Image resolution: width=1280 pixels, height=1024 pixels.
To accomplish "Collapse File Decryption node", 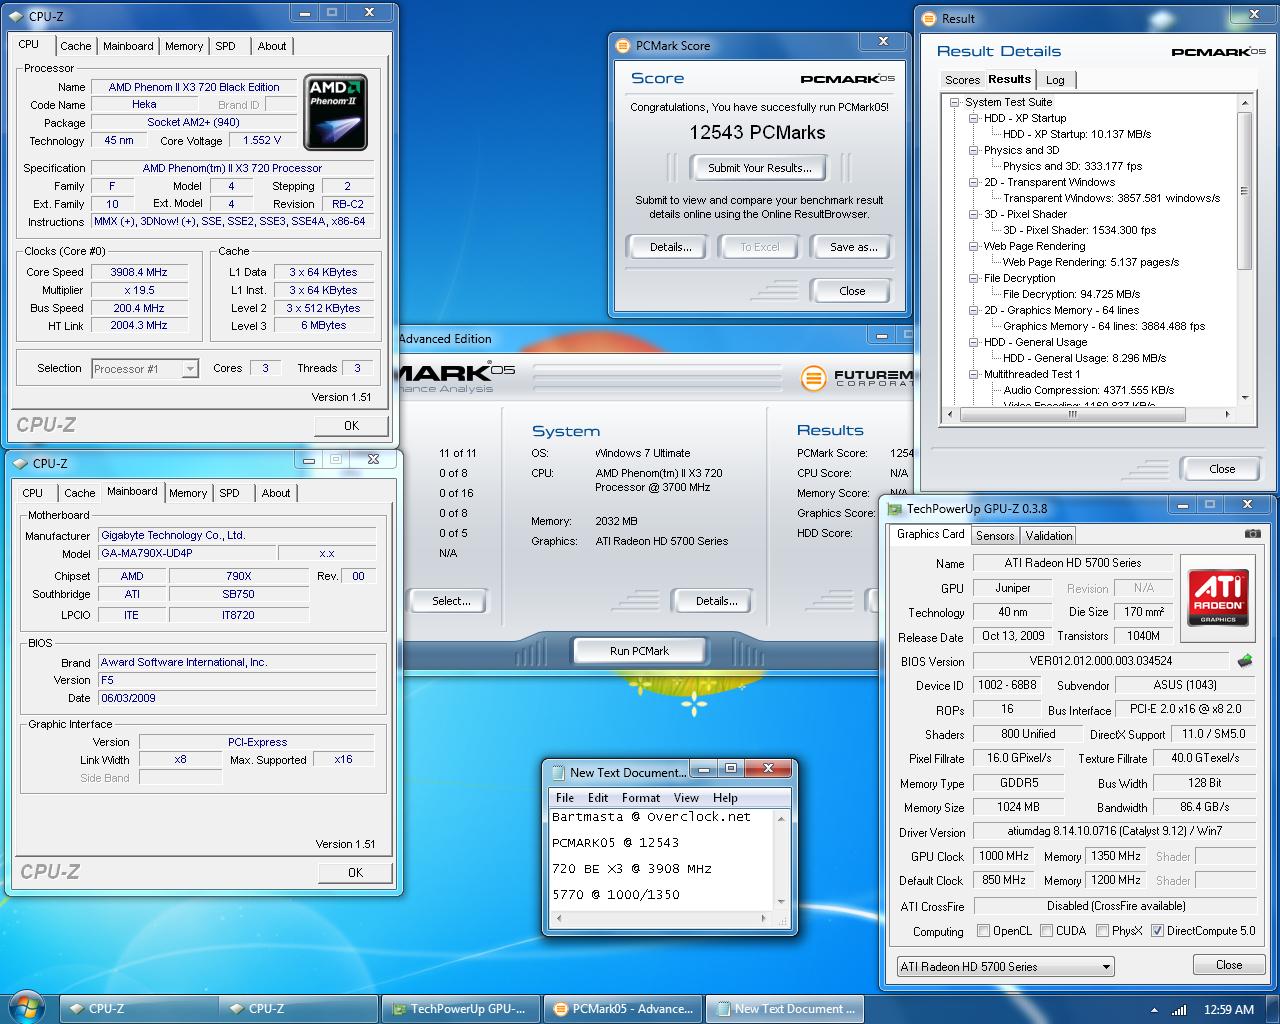I will pos(973,278).
